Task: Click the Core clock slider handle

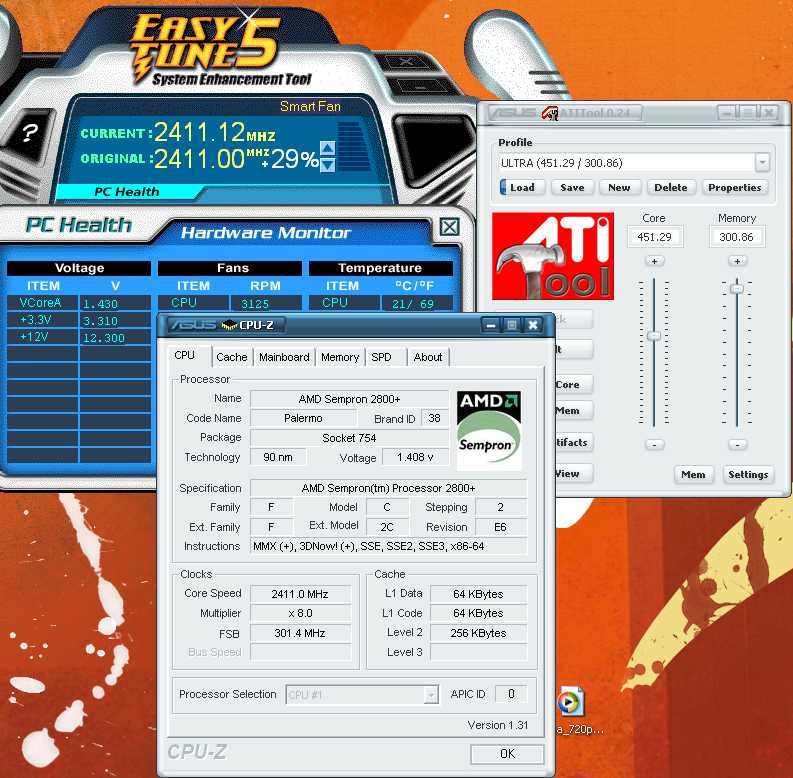Action: click(x=654, y=336)
